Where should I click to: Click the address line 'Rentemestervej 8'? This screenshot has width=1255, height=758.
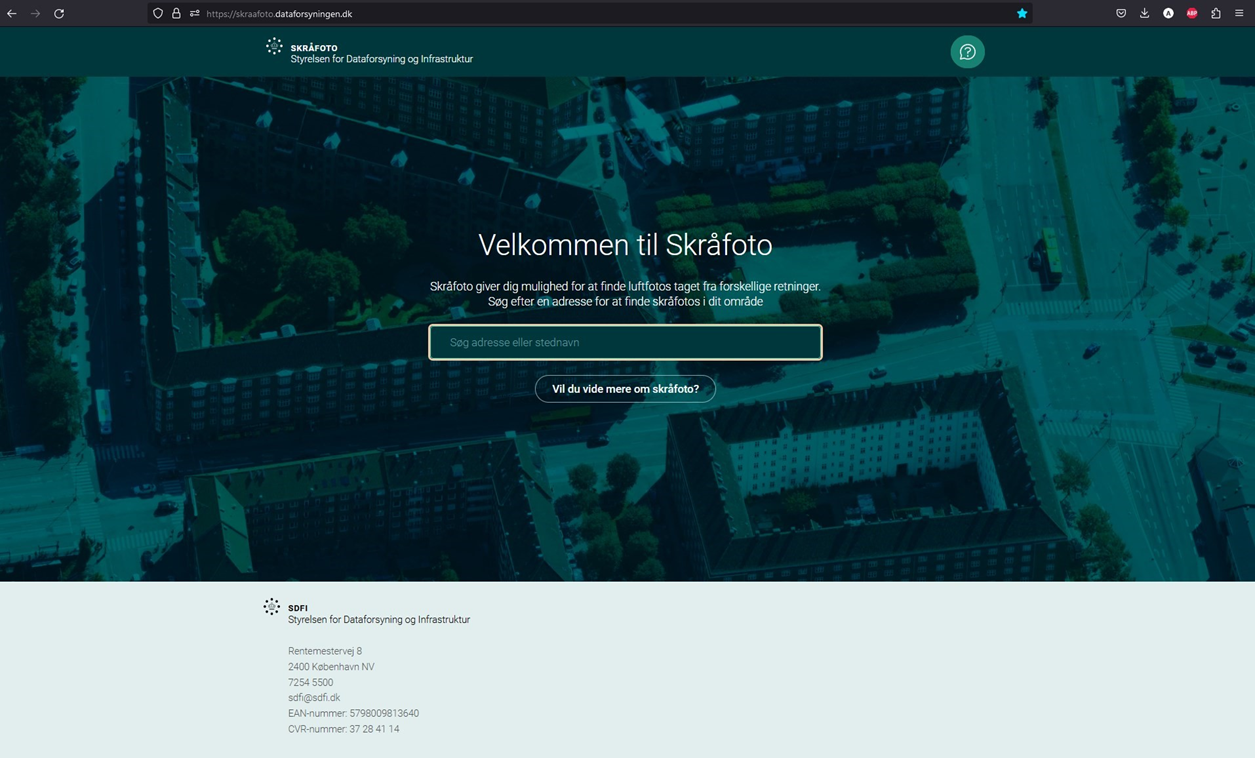[x=325, y=651]
